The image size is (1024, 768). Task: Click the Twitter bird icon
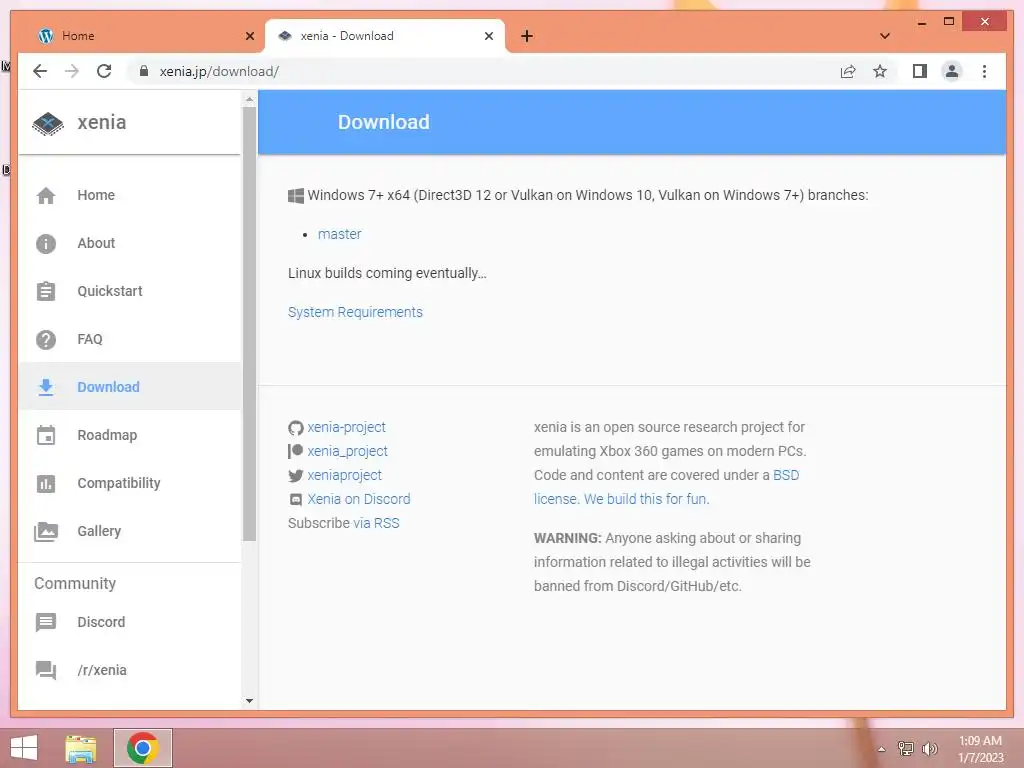coord(295,475)
